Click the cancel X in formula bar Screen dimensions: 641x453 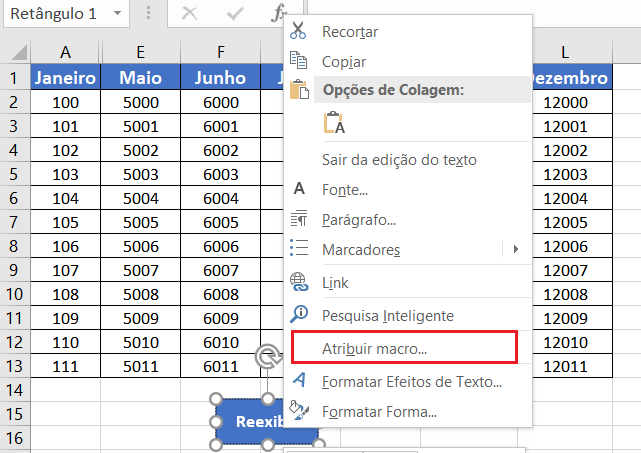pos(189,14)
